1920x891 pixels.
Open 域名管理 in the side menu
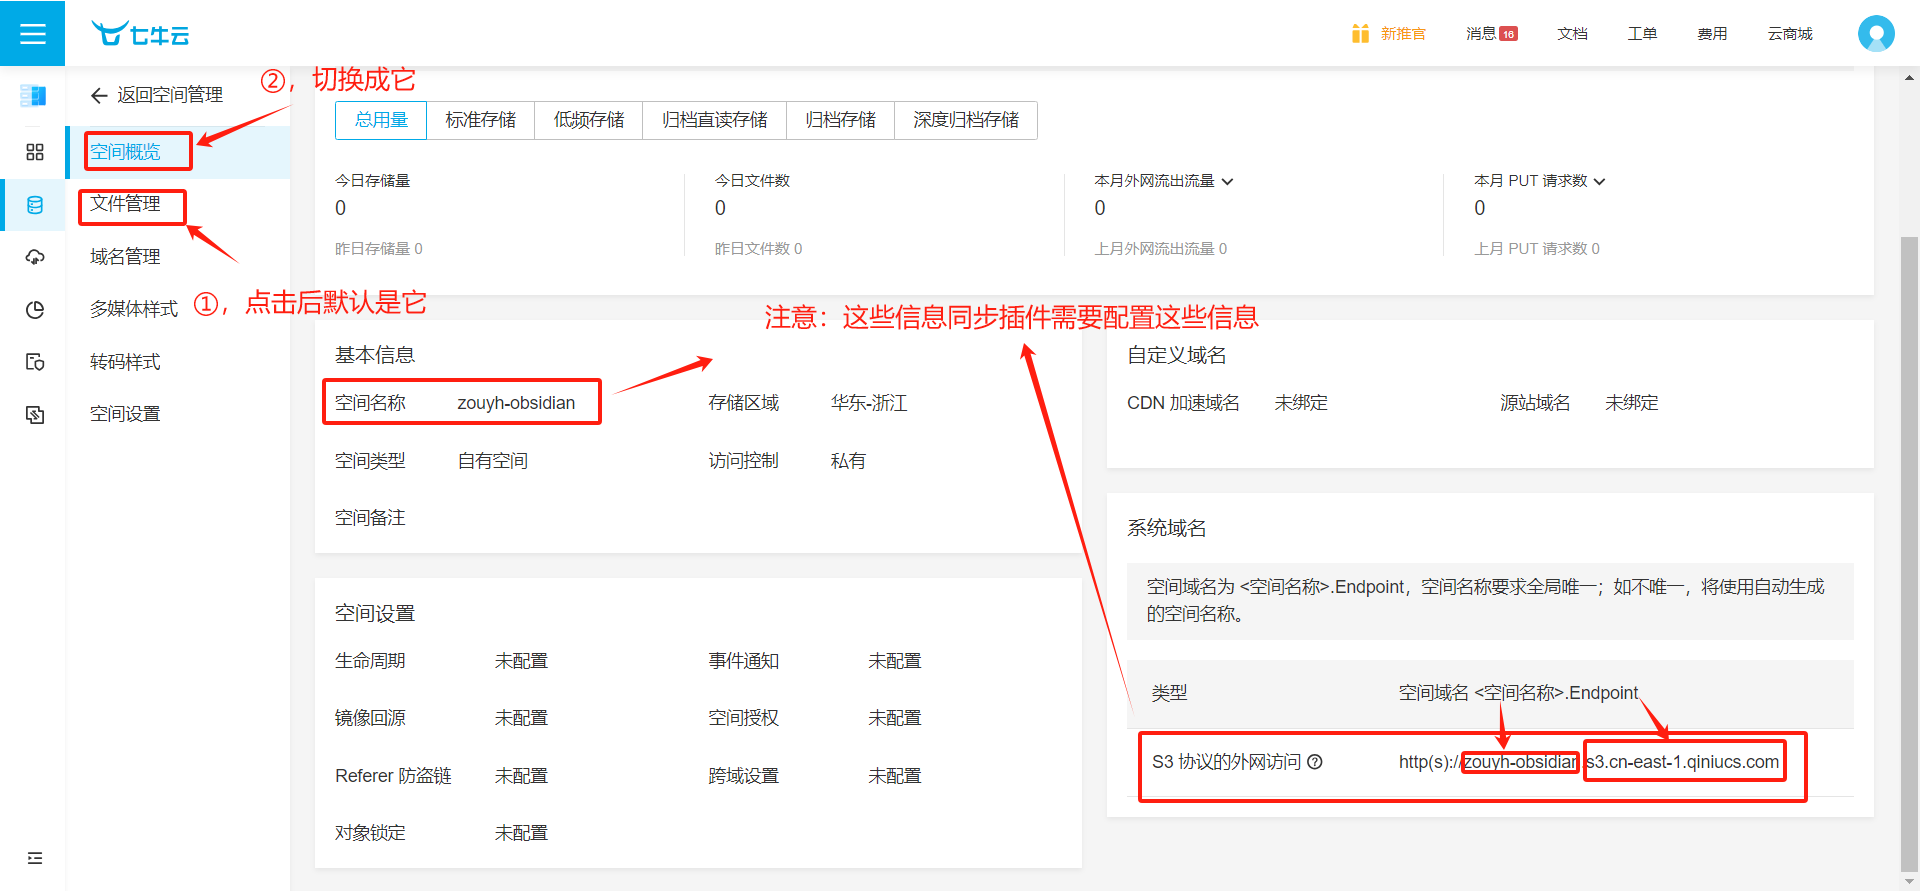coord(125,257)
